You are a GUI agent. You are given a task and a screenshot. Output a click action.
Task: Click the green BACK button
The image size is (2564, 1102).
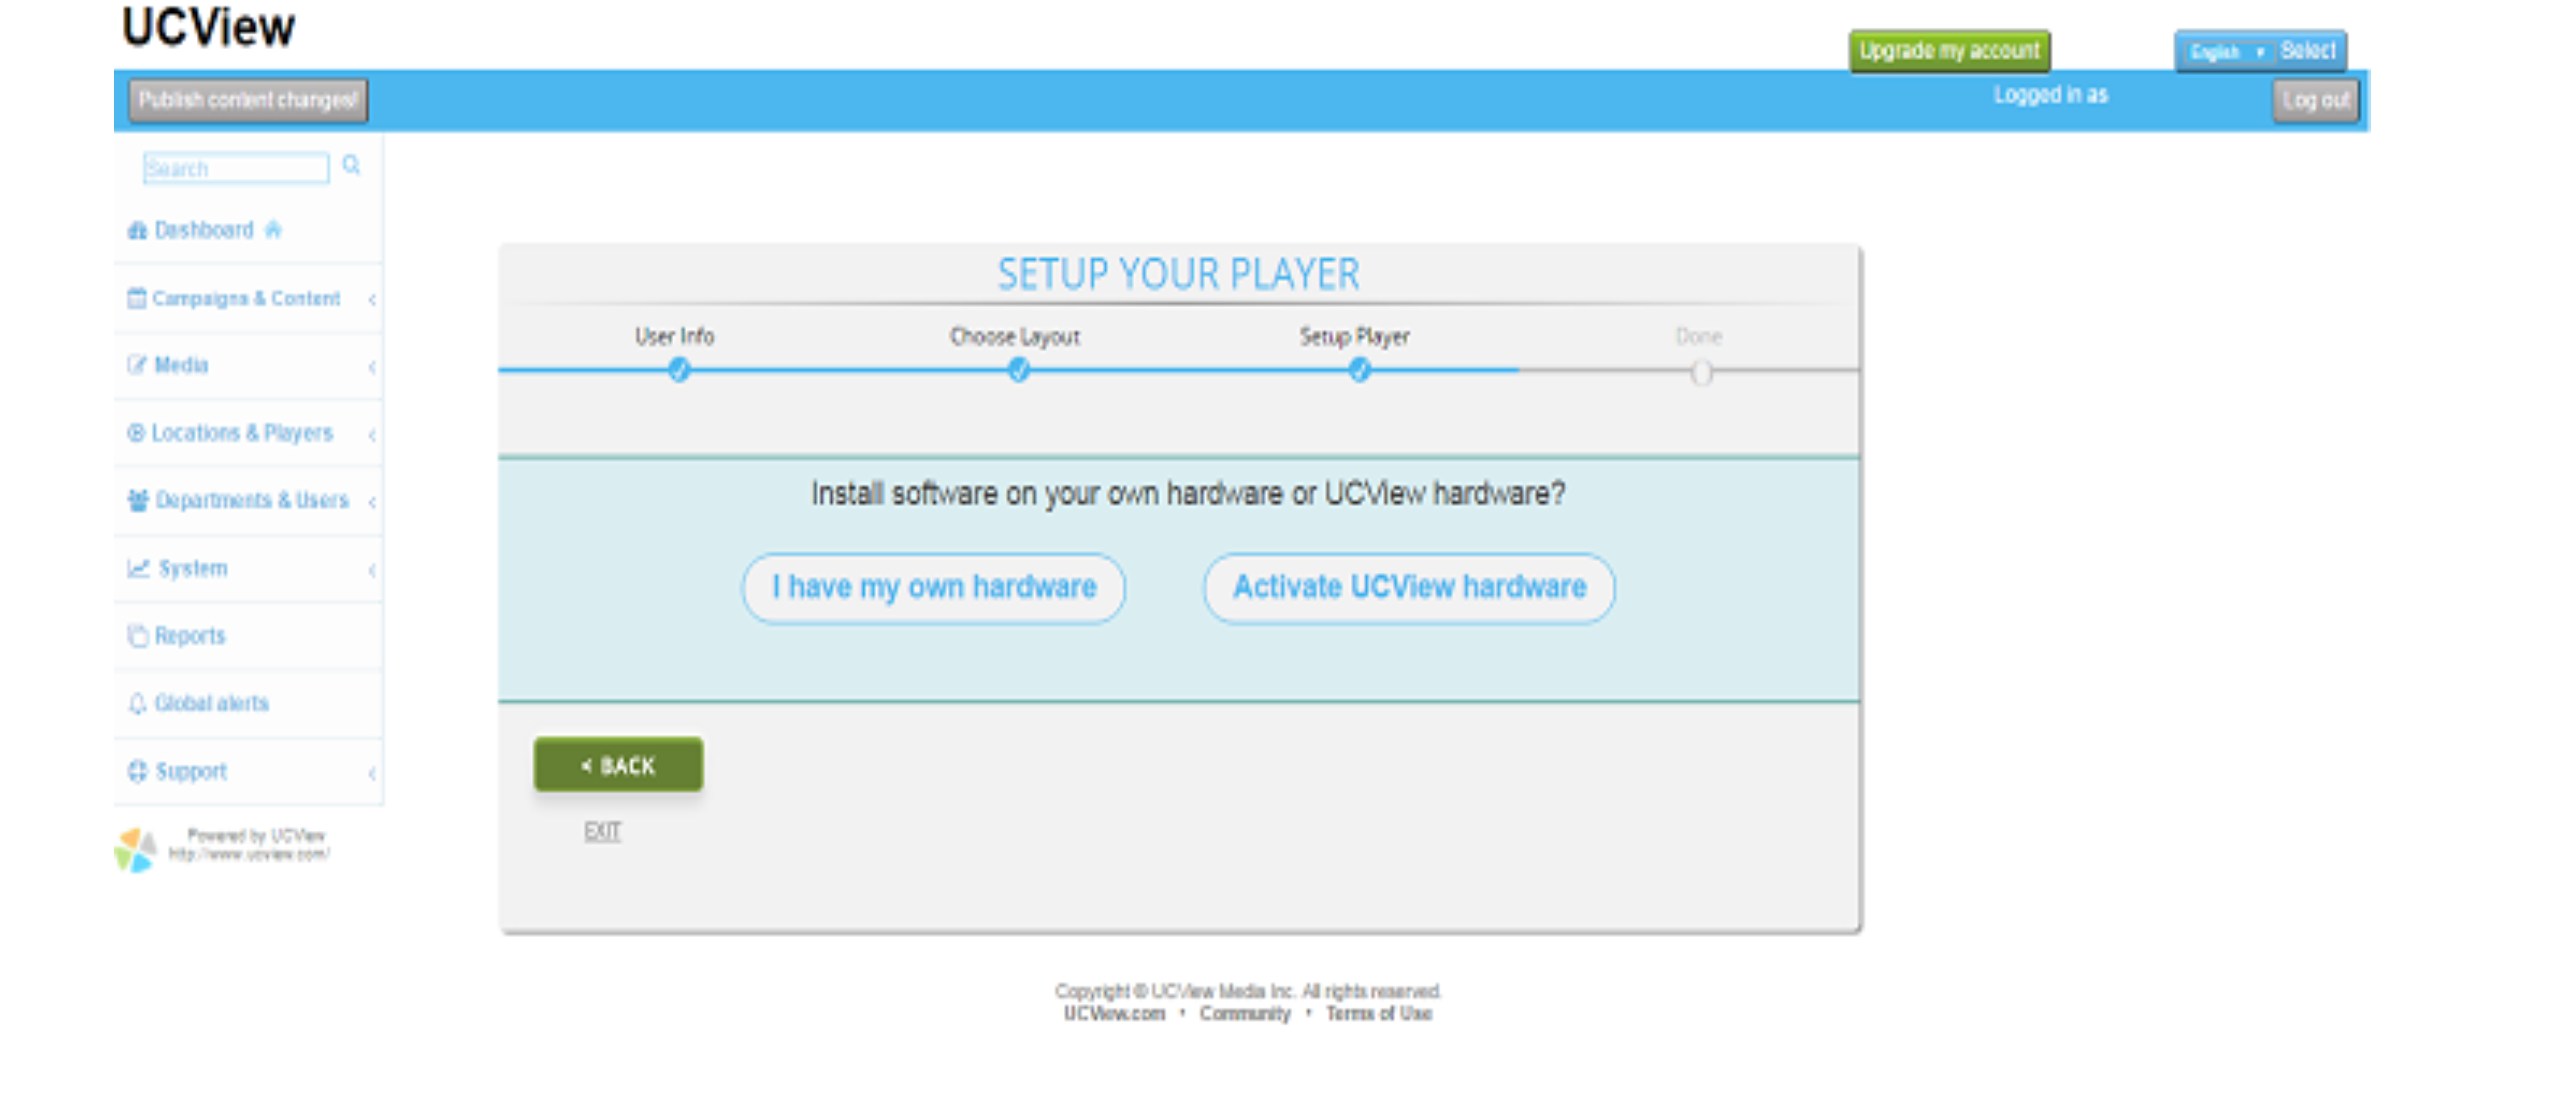point(618,765)
